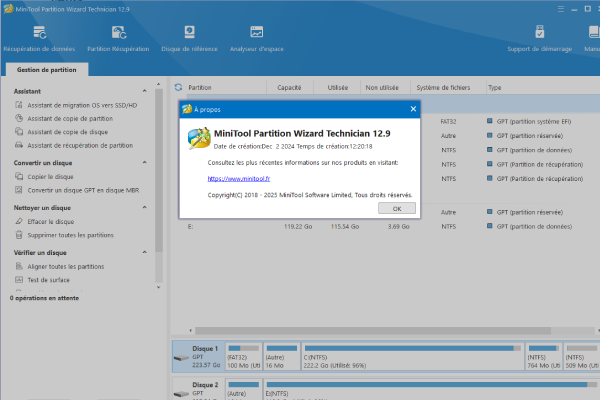Choose Convertir un disque GPT en disque MBR
This screenshot has width=600, height=400.
click(x=83, y=190)
